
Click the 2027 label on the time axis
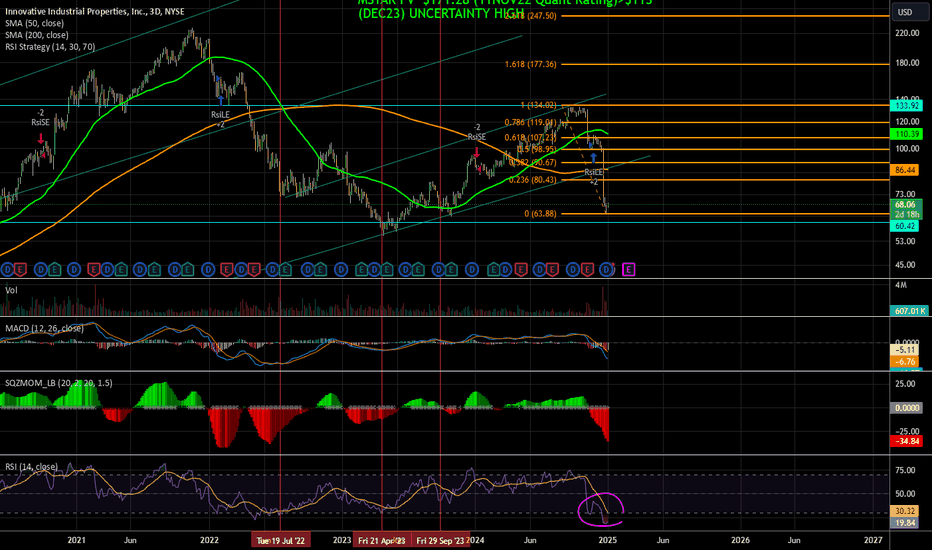[x=873, y=540]
